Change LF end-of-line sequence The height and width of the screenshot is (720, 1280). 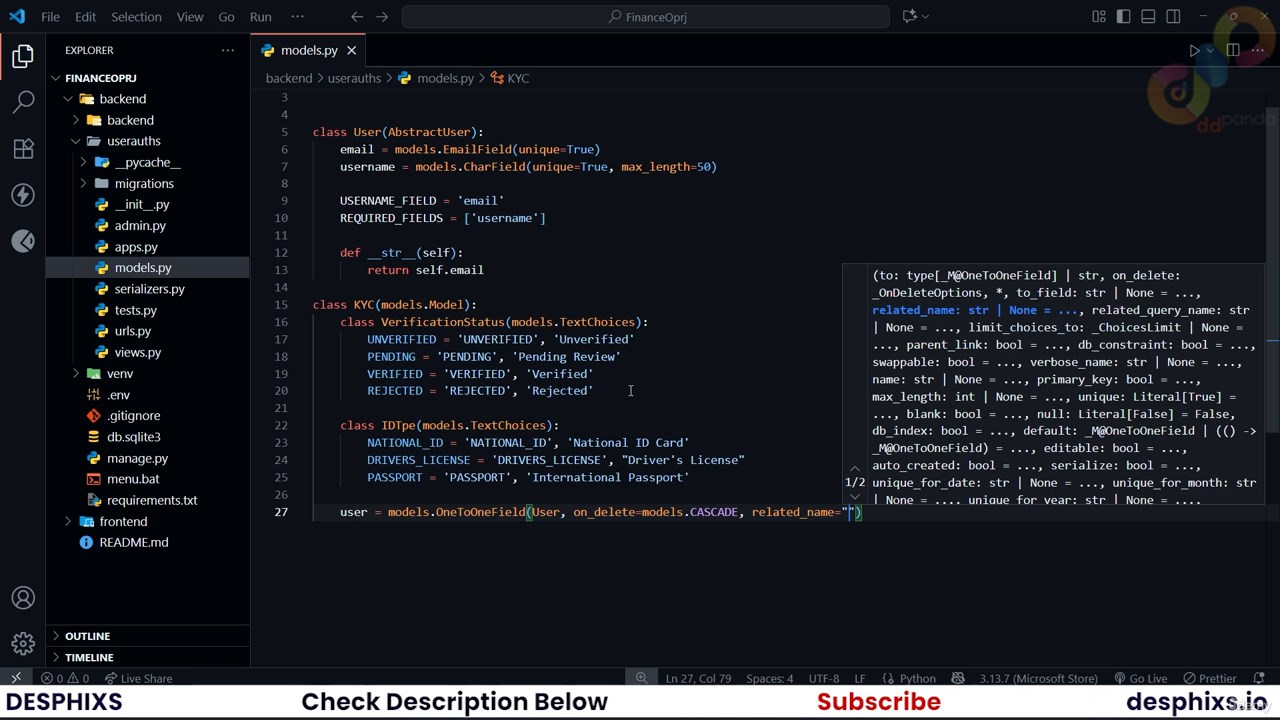(859, 678)
